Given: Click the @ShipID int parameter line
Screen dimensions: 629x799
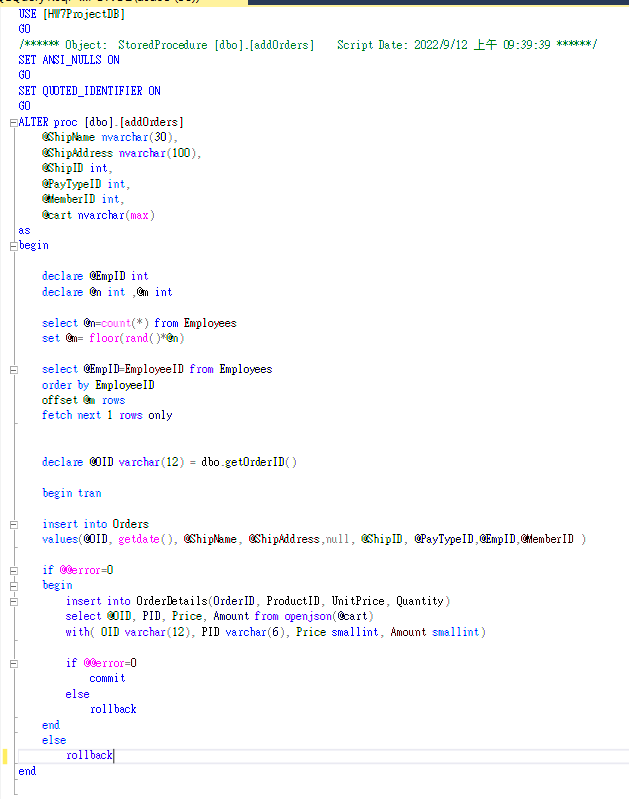Looking at the screenshot, I should click(77, 168).
